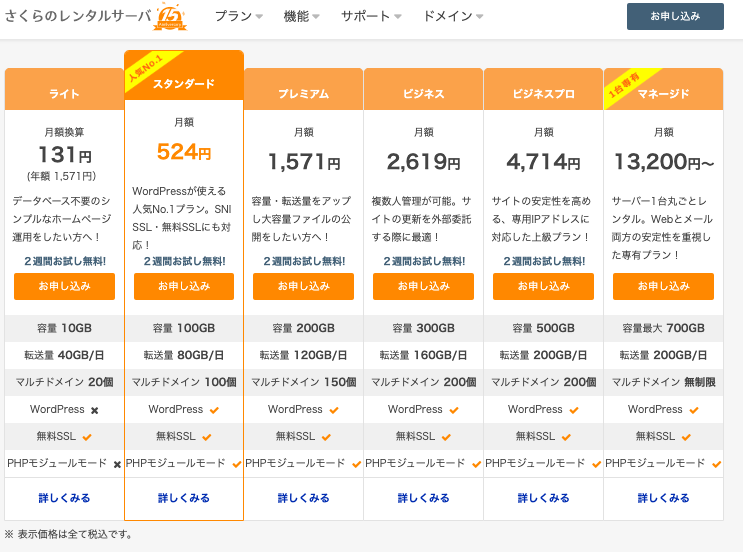Click the 131円 monthly price text
The height and width of the screenshot is (552, 743).
pos(65,154)
